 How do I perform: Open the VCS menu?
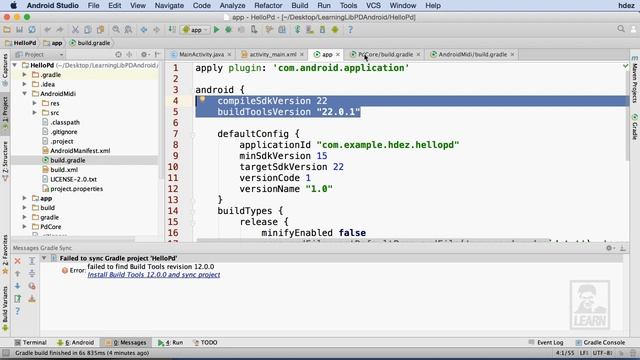[x=373, y=5]
